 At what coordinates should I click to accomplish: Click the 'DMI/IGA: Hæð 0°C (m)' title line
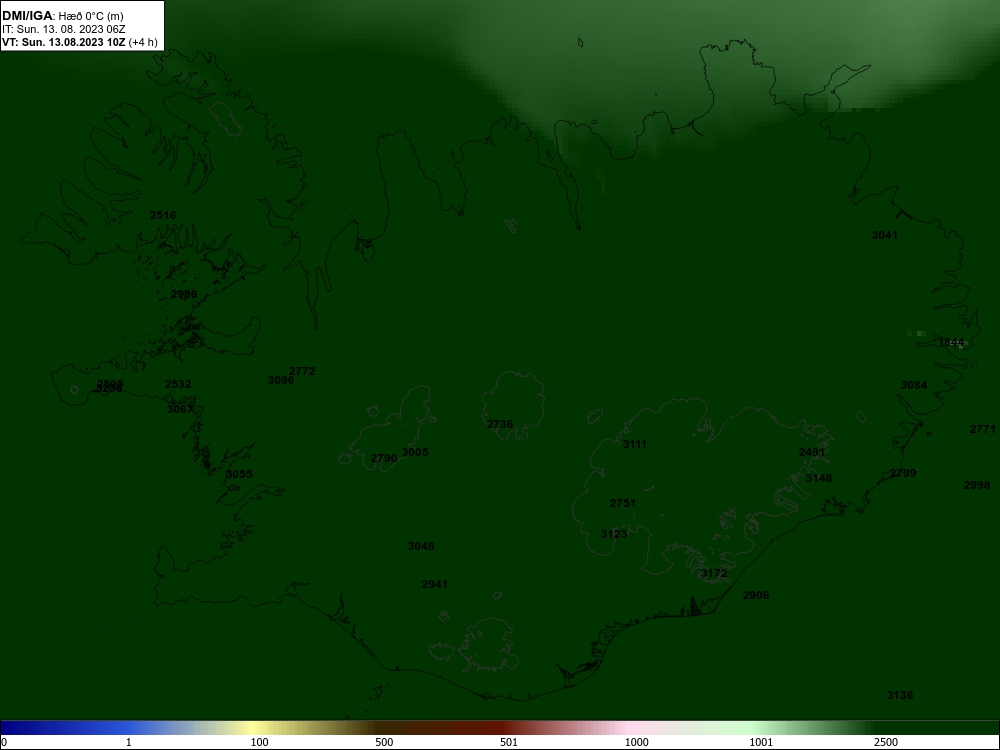click(63, 16)
